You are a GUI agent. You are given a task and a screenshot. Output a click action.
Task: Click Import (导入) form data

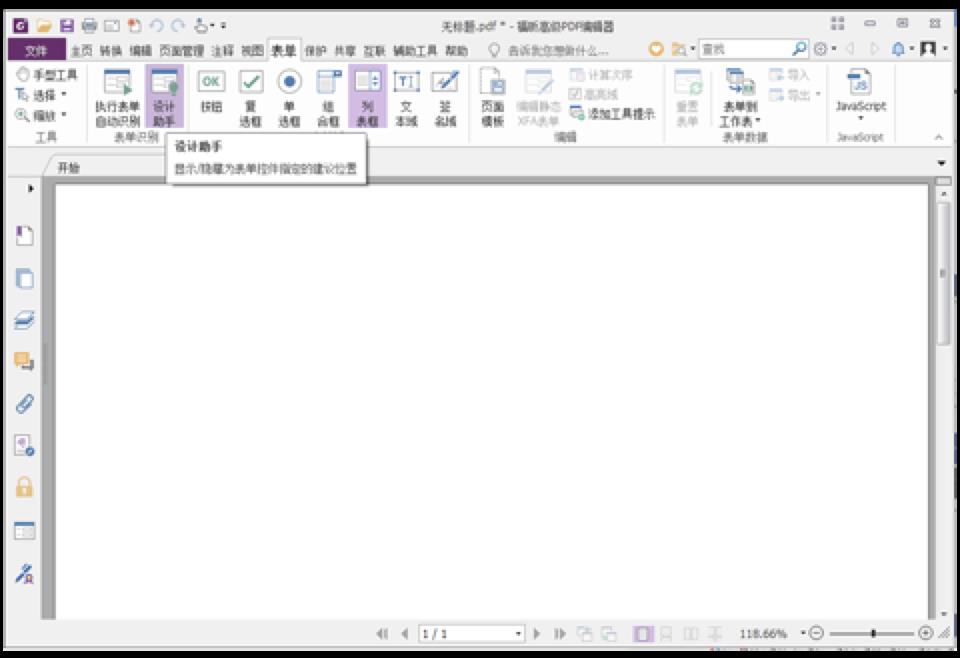click(x=789, y=75)
